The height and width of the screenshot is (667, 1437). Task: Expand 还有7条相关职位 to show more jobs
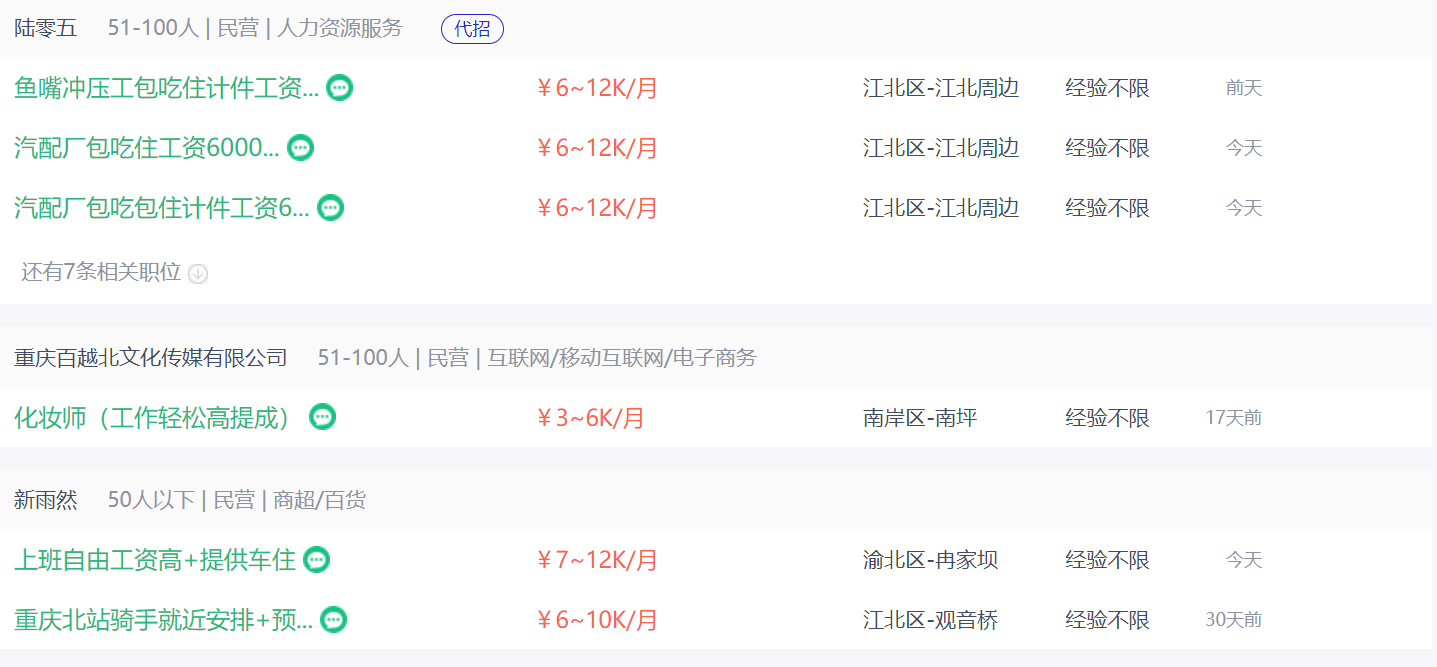click(101, 272)
